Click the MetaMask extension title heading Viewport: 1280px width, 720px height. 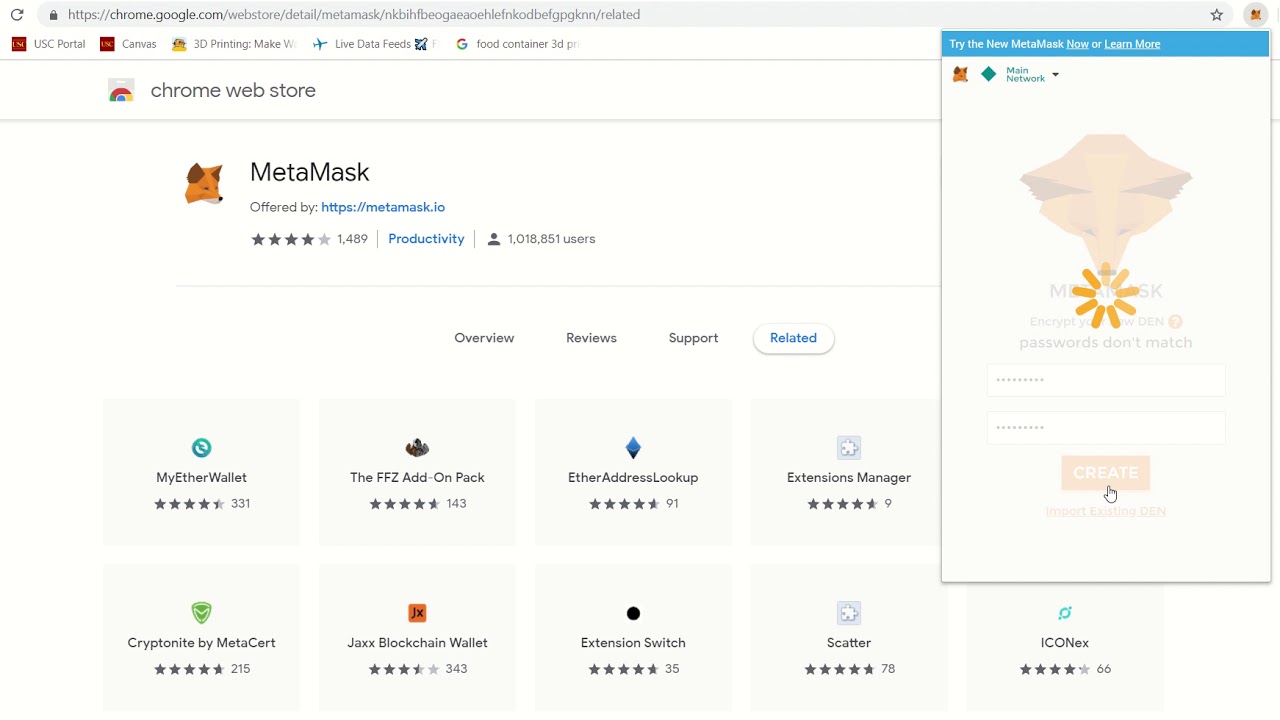click(x=310, y=172)
